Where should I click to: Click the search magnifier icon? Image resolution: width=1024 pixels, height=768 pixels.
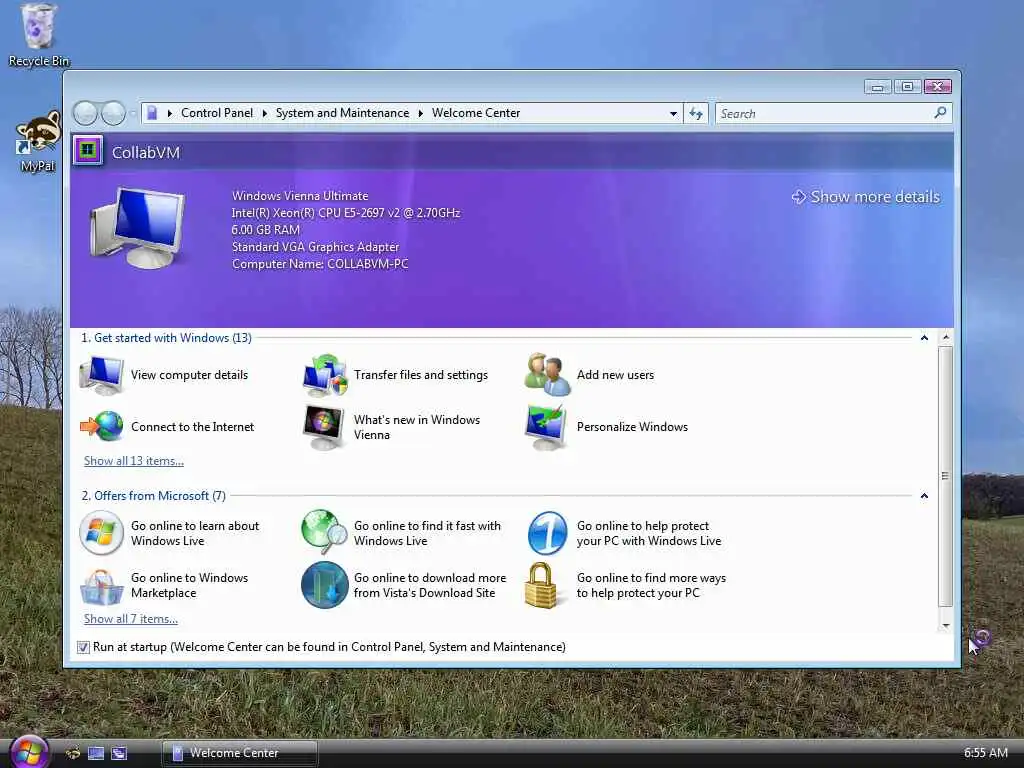tap(940, 113)
